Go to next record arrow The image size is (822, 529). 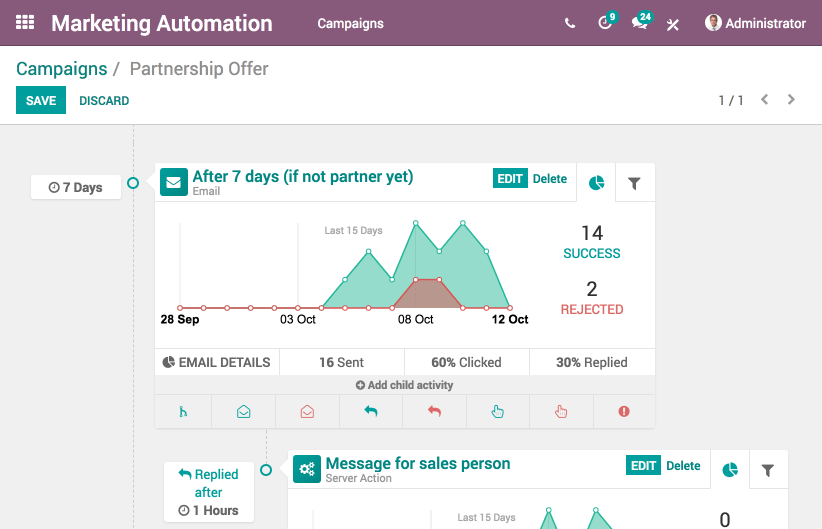pos(791,100)
